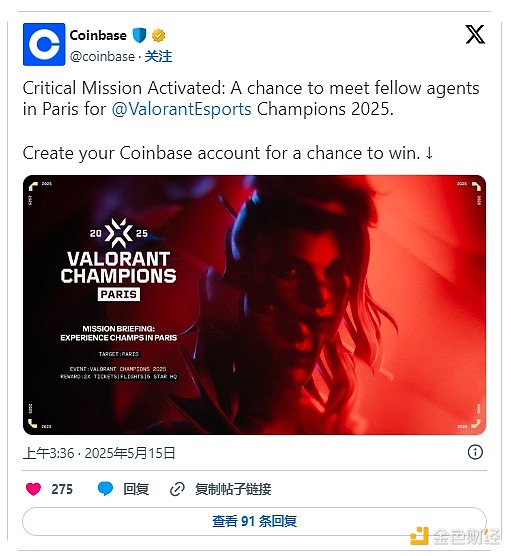
Task: Click the blue reply bubble icon
Action: pyautogui.click(x=105, y=489)
